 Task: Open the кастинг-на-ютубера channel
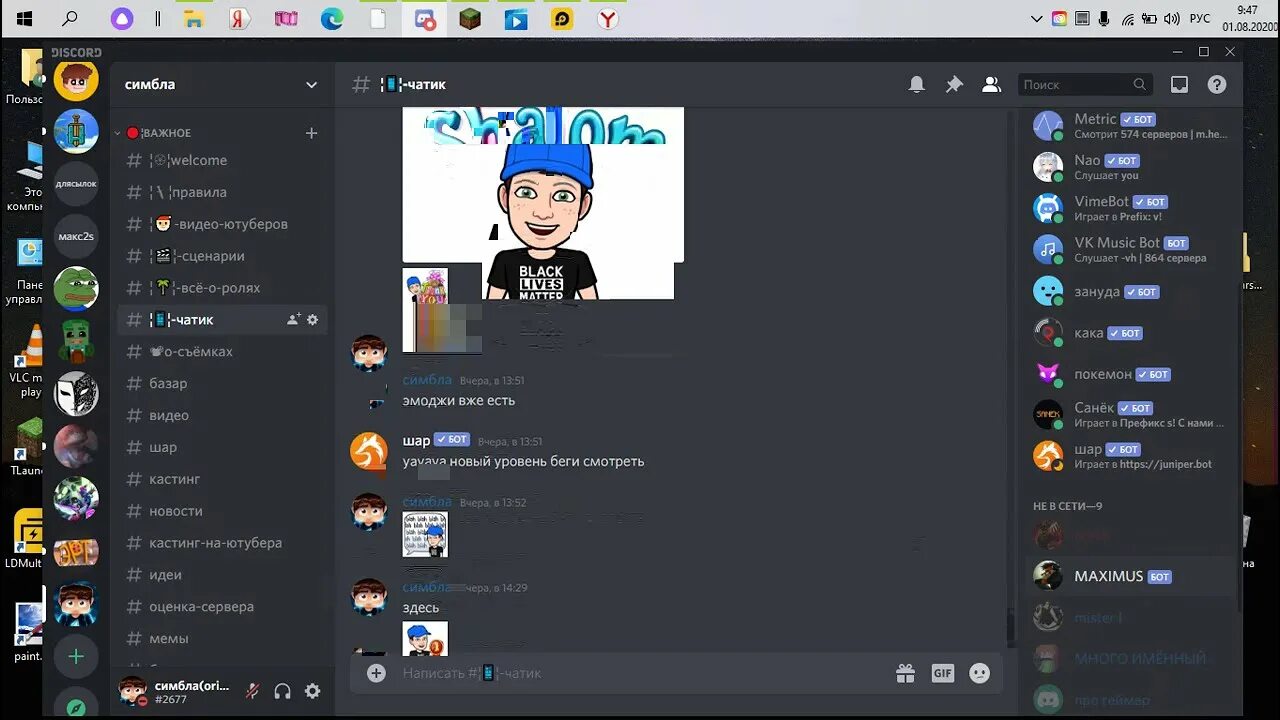[x=222, y=543]
